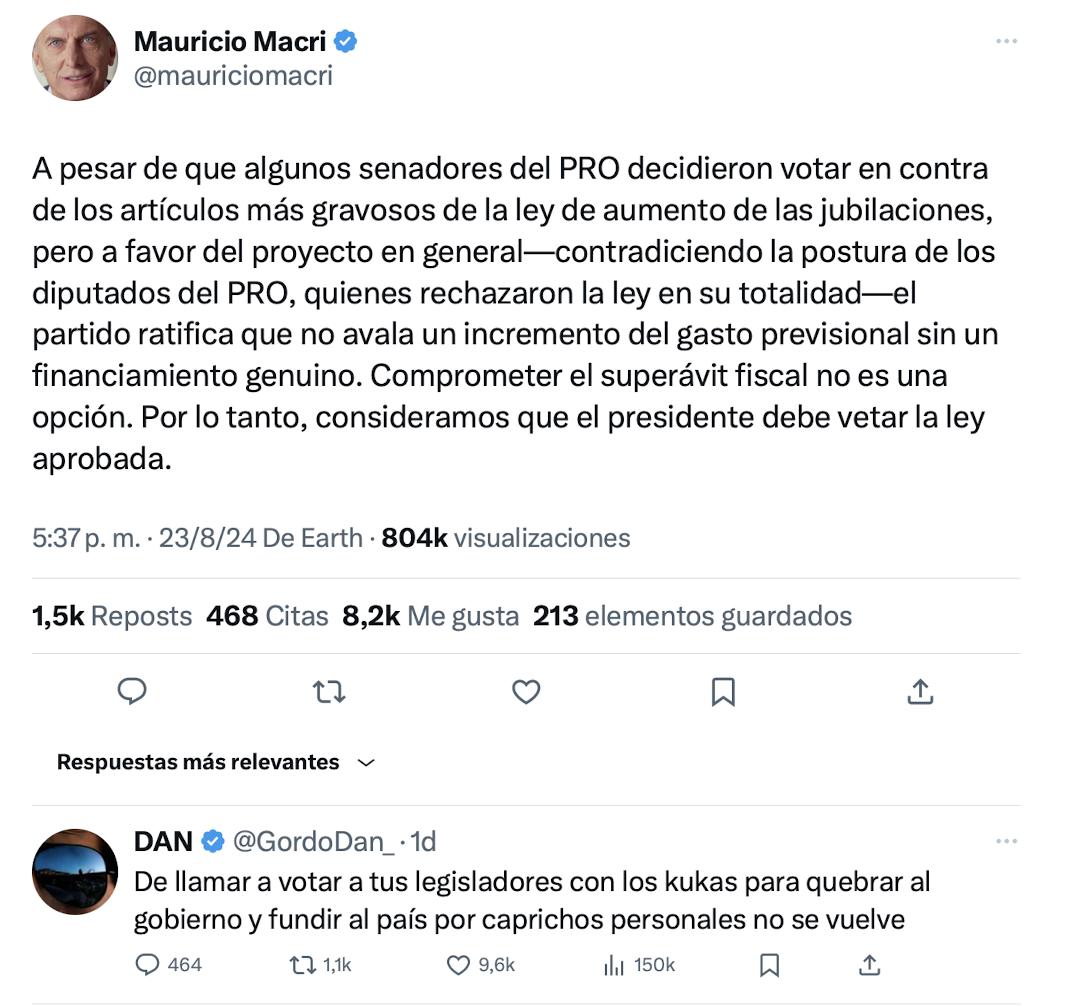Open DAN's profile avatar
Image resolution: width=1068 pixels, height=1006 pixels.
(x=75, y=871)
